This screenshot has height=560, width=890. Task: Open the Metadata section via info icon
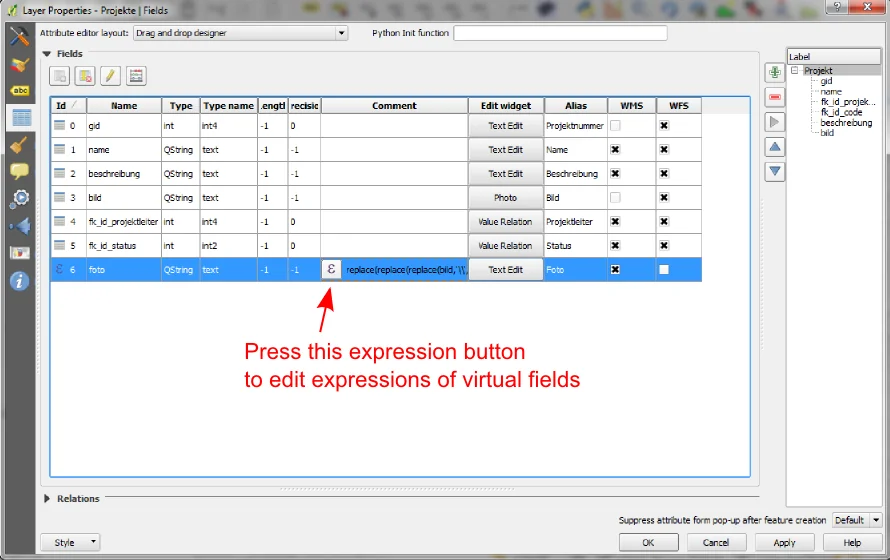point(19,280)
